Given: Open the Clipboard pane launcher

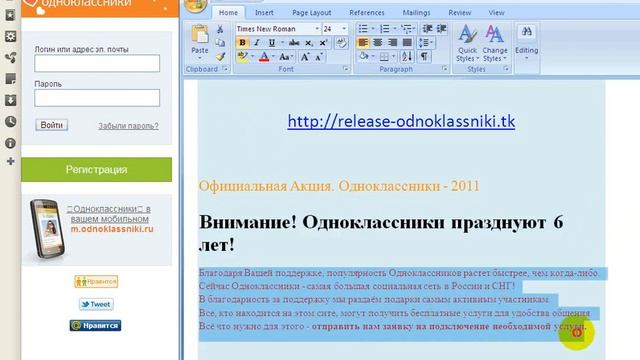Looking at the screenshot, I should [225, 69].
